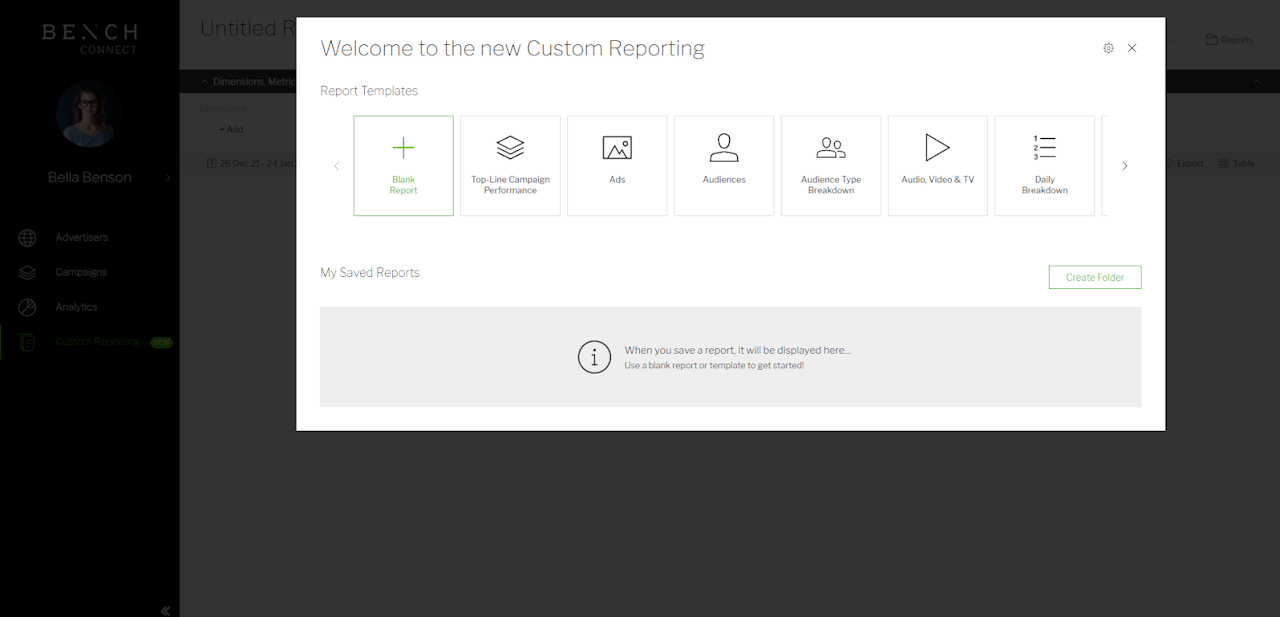Open settings gear in welcome dialog
Screen dimensions: 1280x617
1108,48
